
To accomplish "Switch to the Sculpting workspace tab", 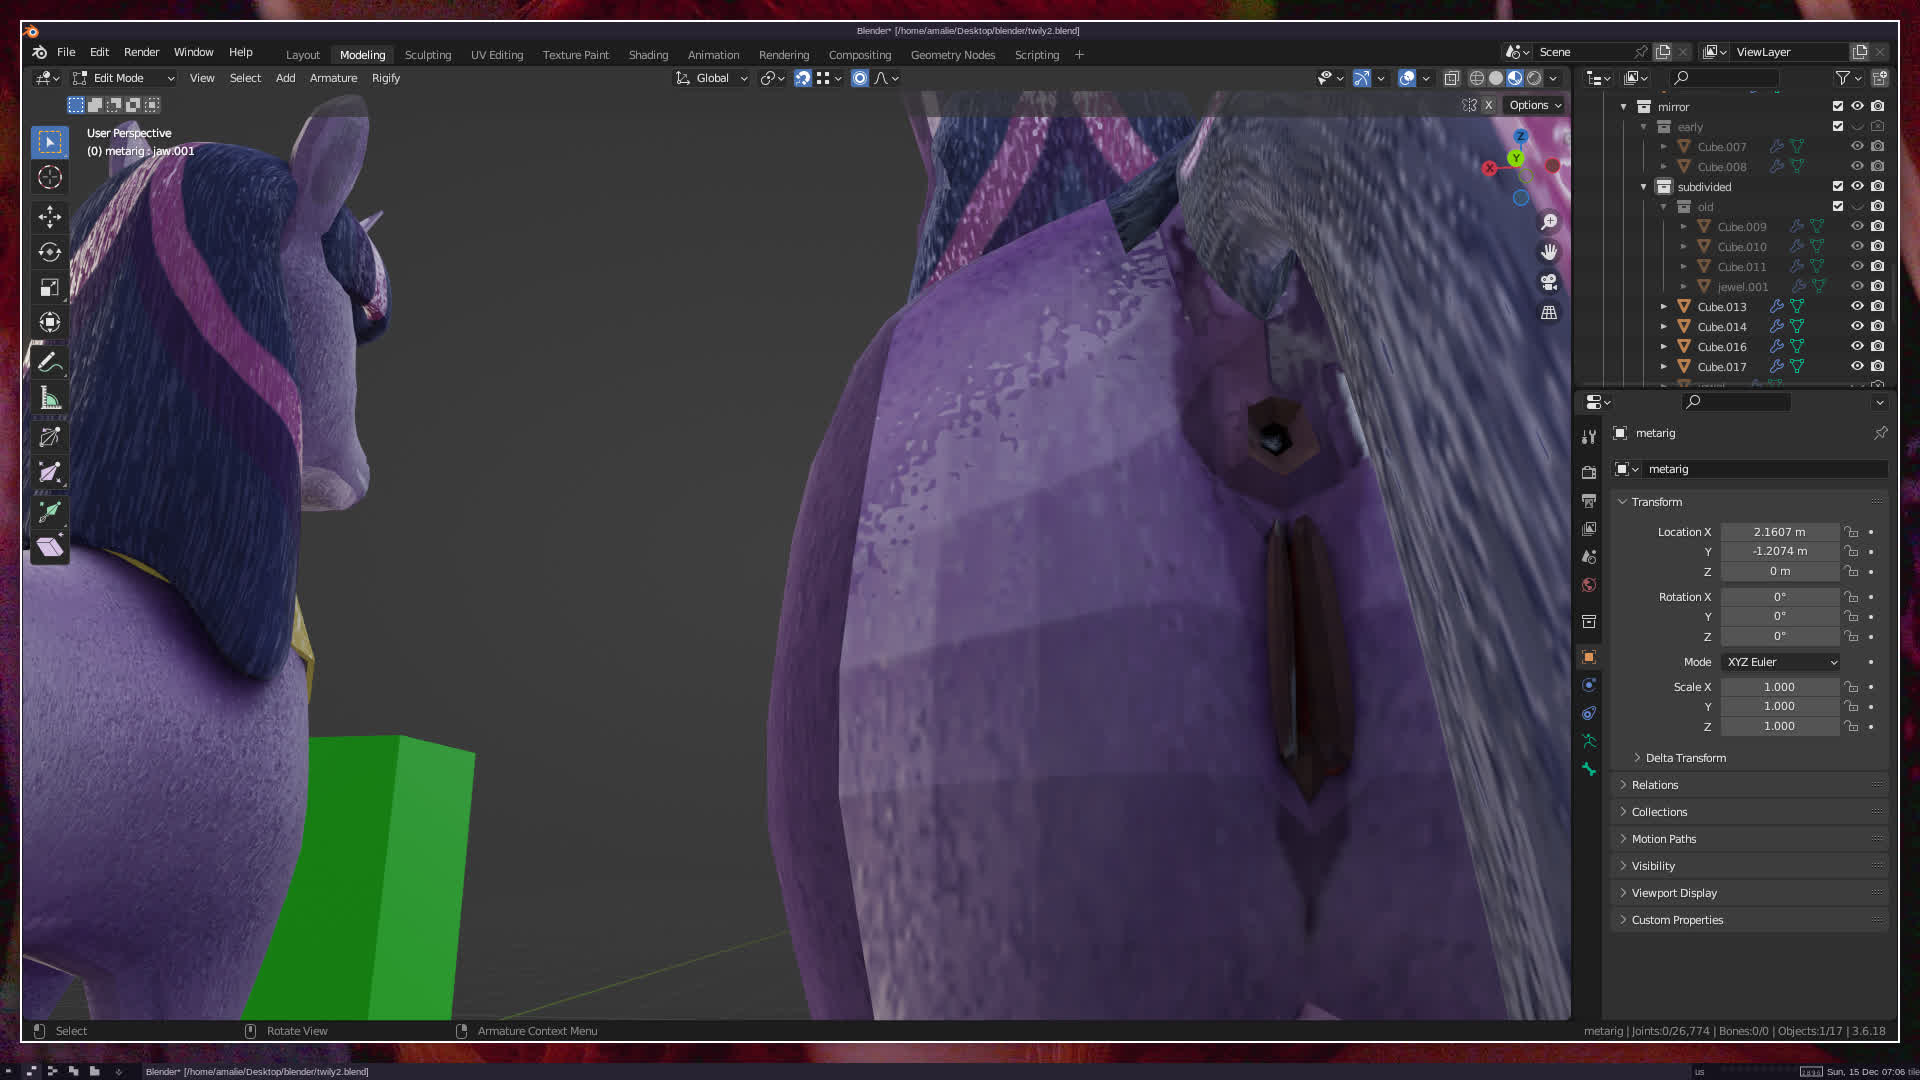I will pos(428,55).
